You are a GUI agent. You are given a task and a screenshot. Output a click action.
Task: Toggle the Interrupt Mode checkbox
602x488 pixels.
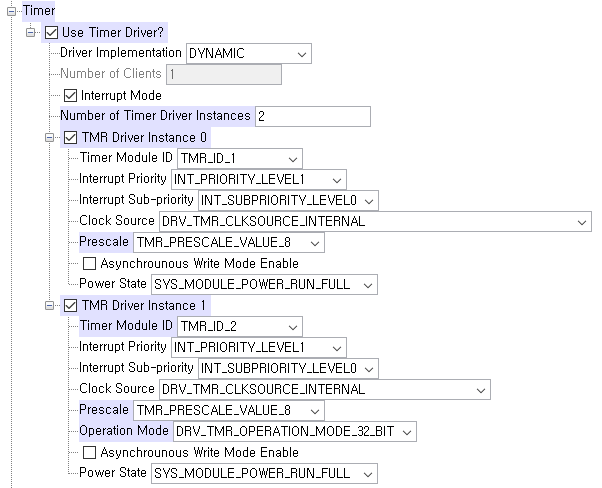tap(71, 95)
